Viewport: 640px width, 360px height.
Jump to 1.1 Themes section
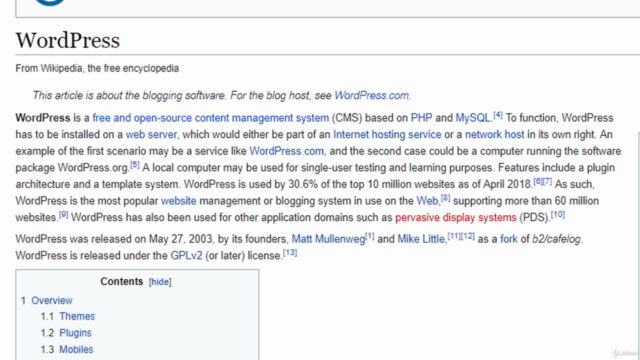tap(77, 316)
